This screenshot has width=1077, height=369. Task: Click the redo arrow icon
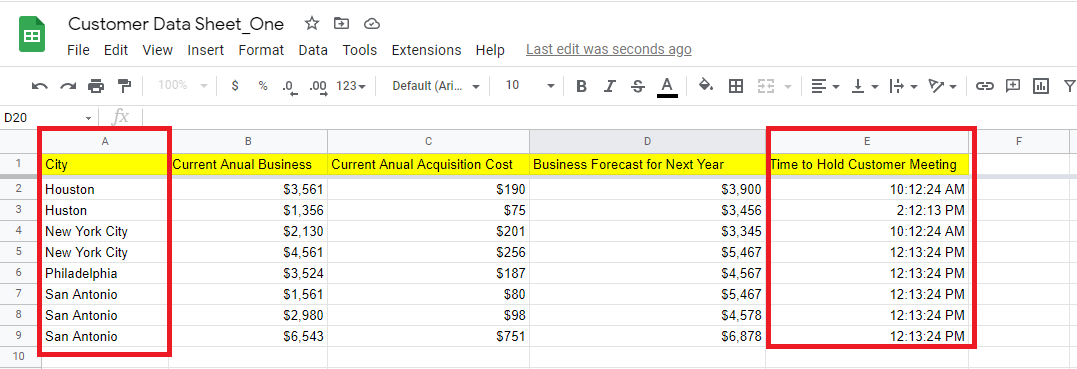[x=68, y=86]
